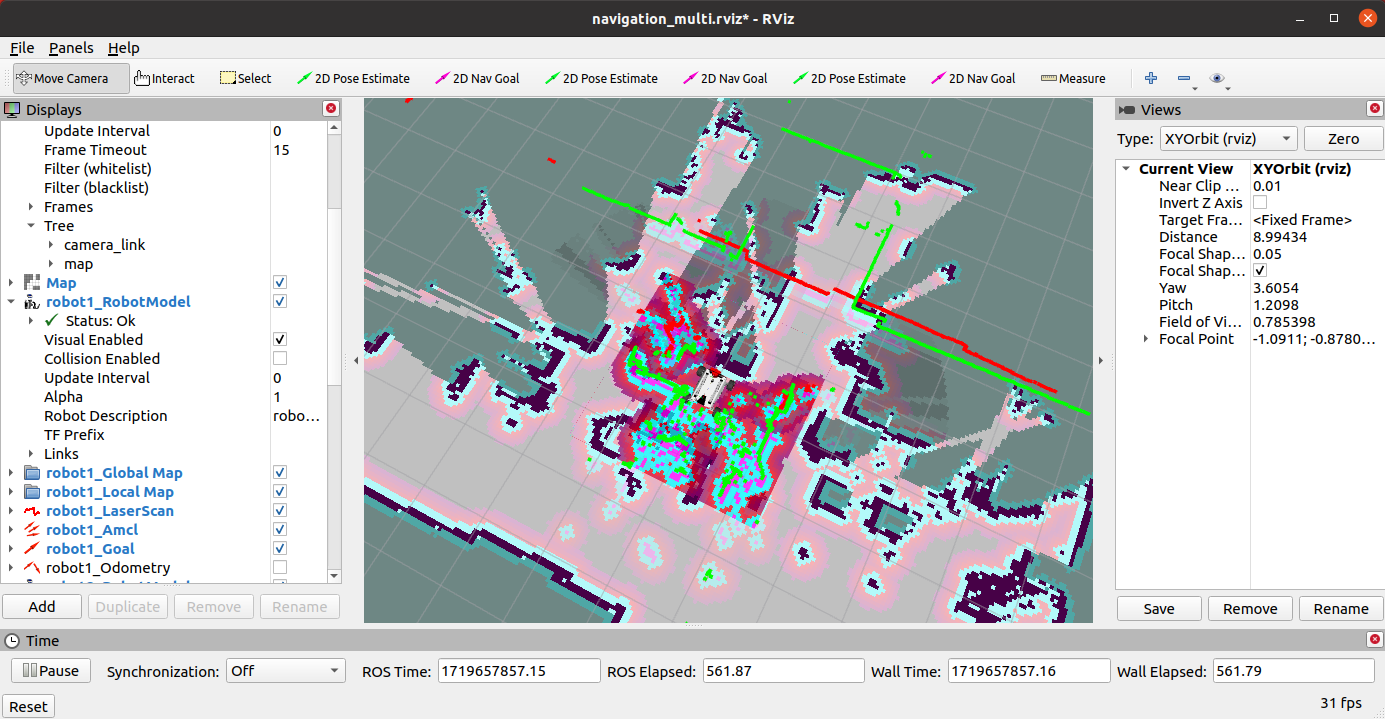Click the robot1_RobotModel robot icon
The height and width of the screenshot is (719, 1385).
pos(33,302)
